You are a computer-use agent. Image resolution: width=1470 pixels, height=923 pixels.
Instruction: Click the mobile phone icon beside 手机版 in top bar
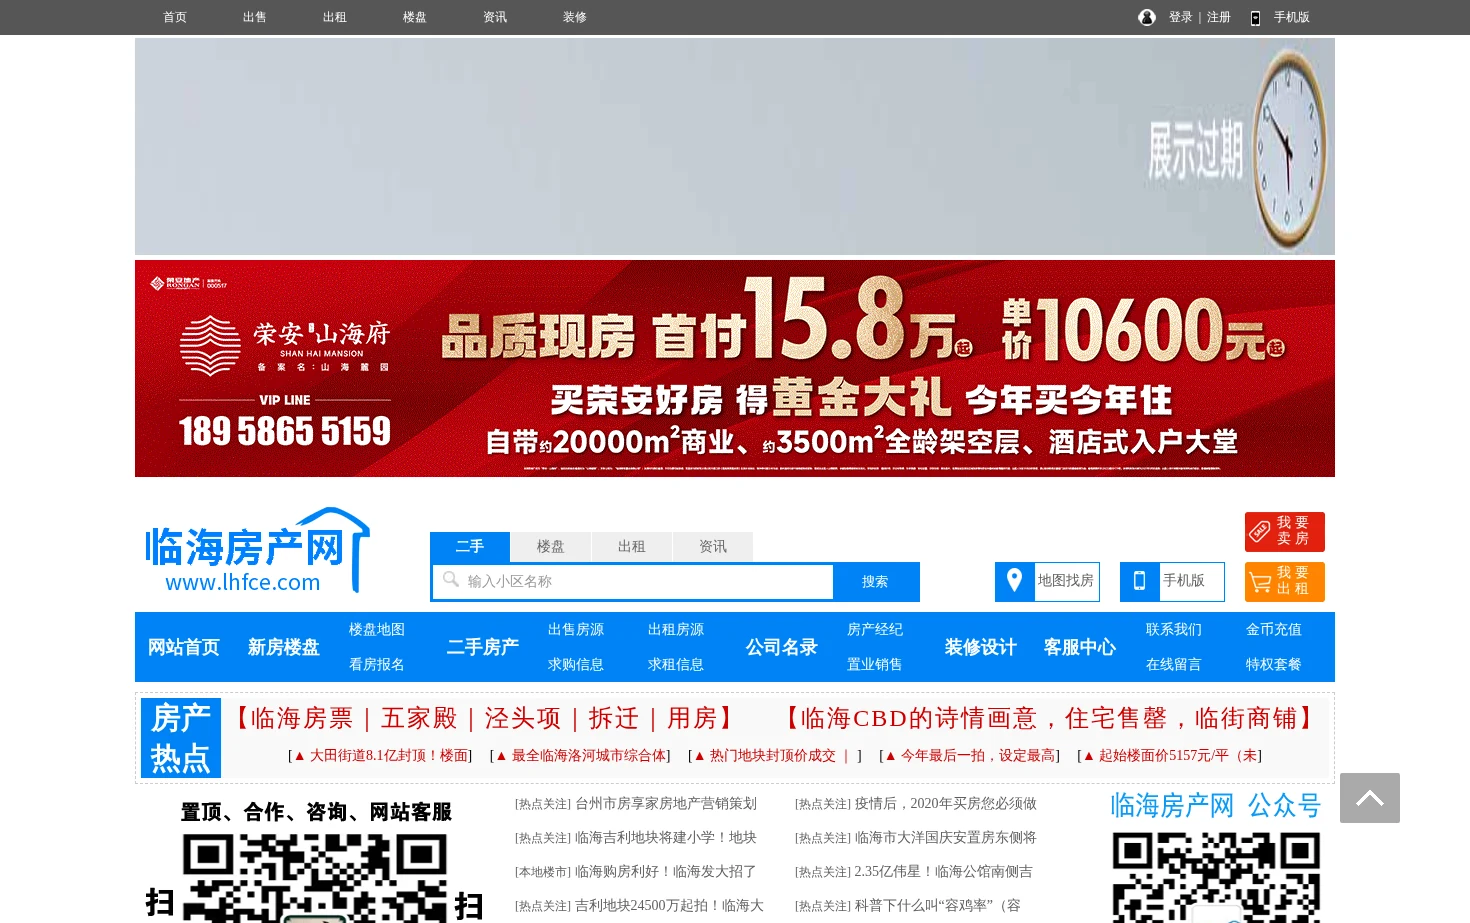[1255, 18]
